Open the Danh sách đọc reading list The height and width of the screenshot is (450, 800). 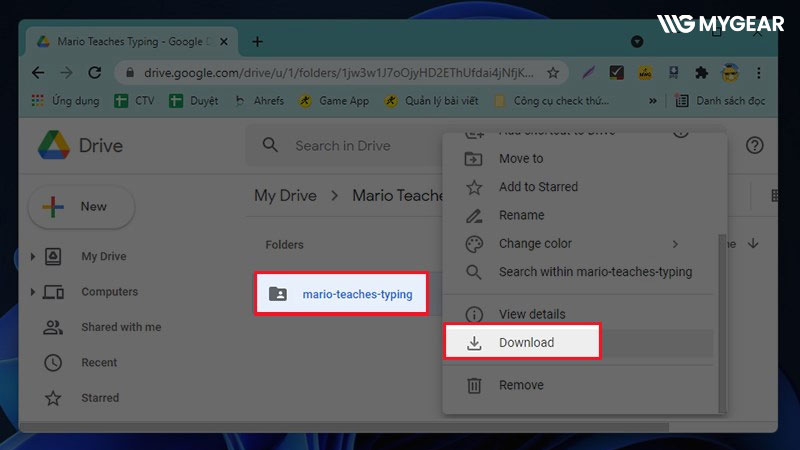tap(720, 101)
